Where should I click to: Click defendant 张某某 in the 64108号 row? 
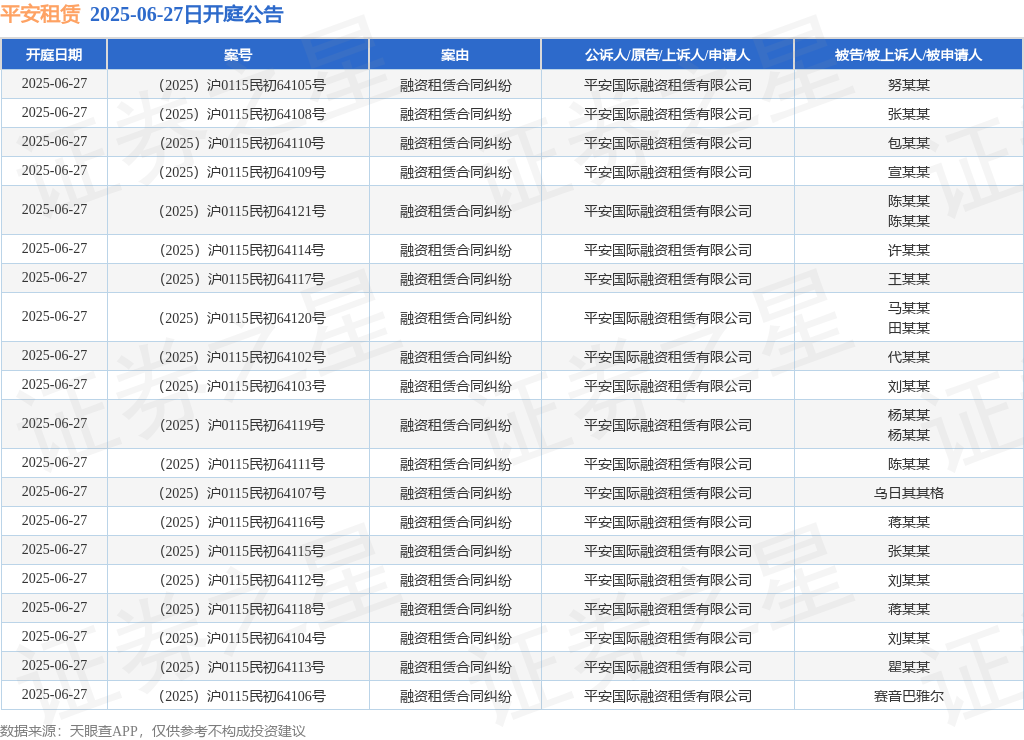coord(908,114)
